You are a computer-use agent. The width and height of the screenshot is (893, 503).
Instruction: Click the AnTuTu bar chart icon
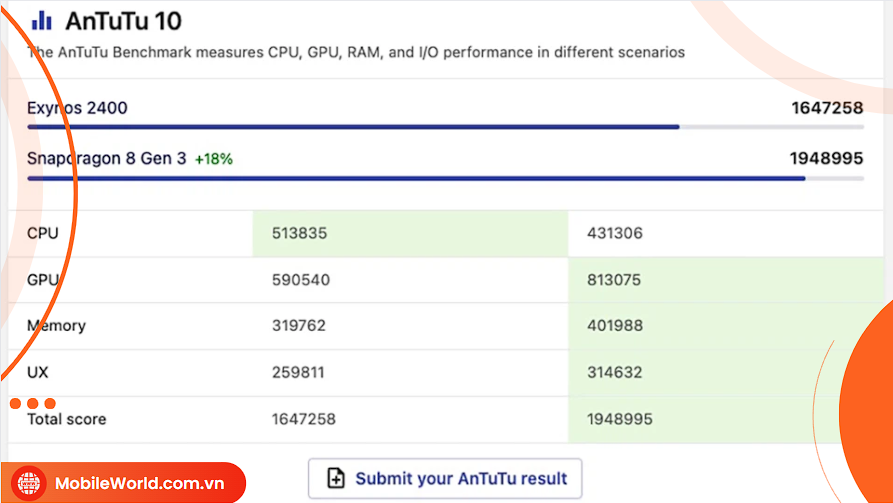42,21
